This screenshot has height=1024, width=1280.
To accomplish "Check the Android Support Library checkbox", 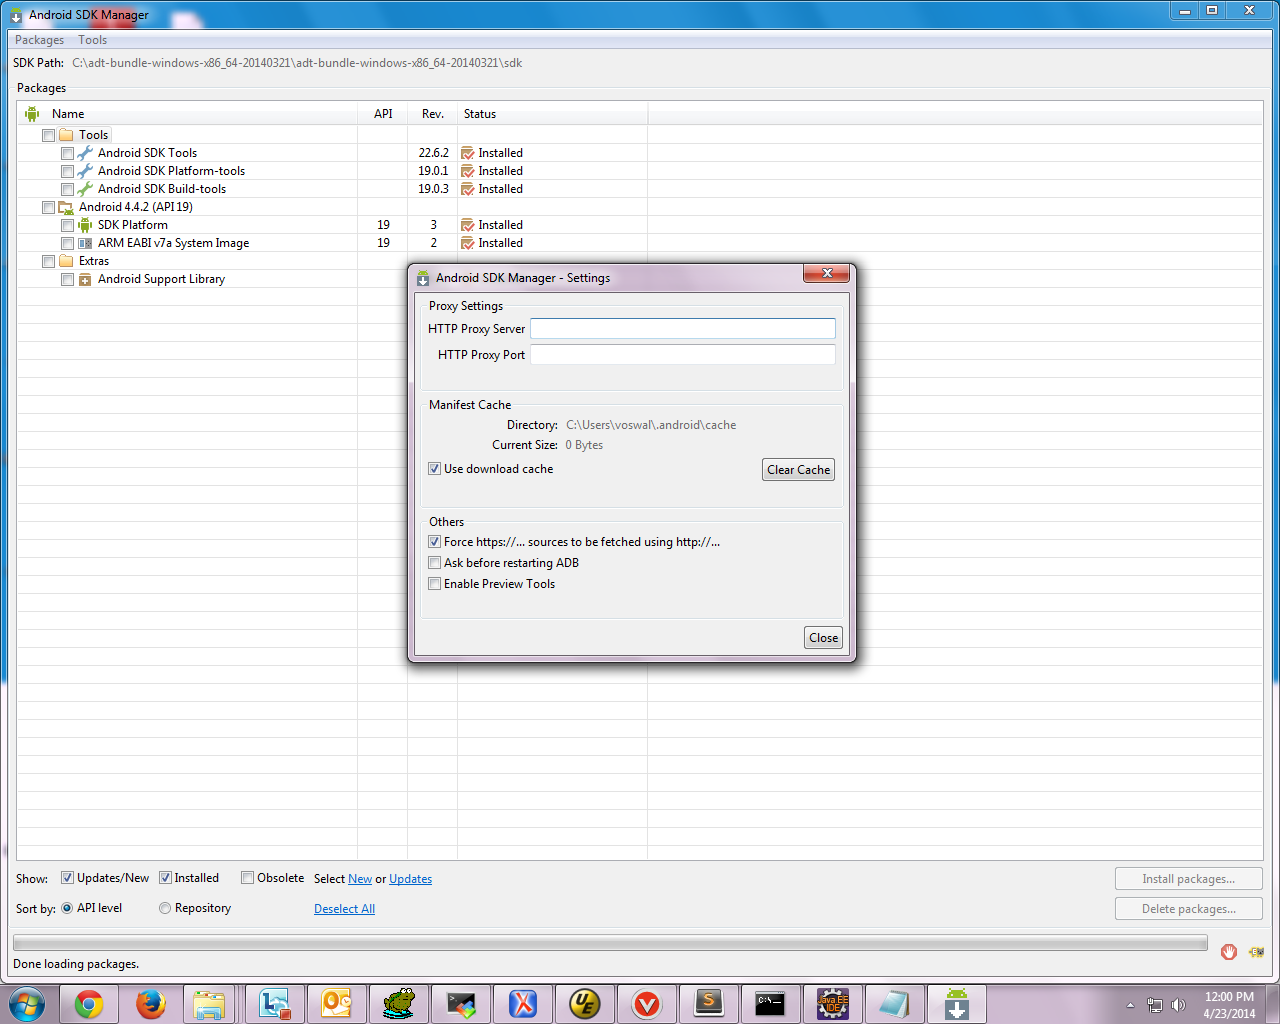I will (67, 279).
